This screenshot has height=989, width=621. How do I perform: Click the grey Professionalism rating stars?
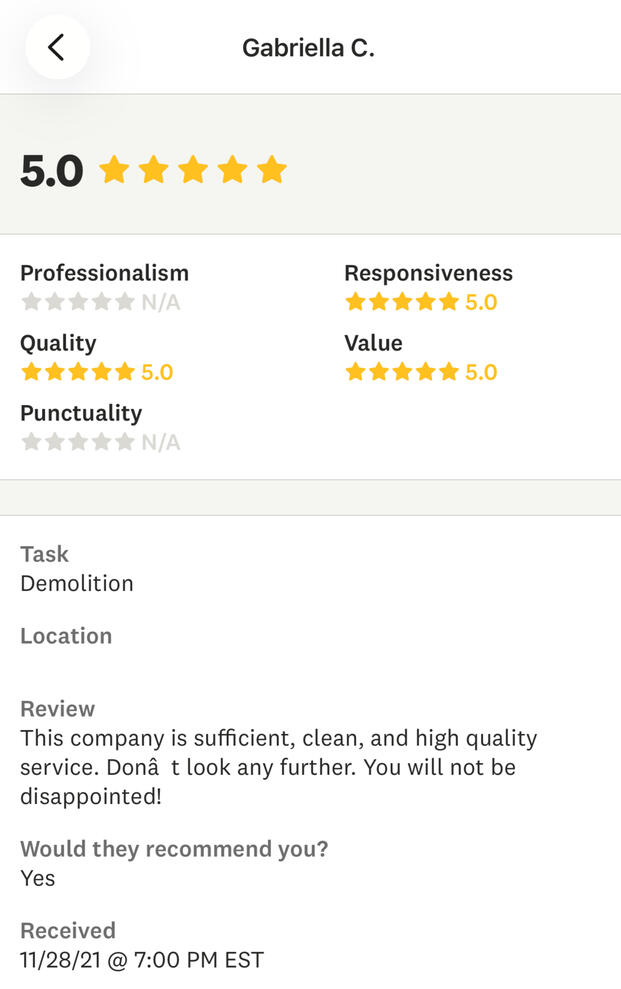(x=78, y=302)
